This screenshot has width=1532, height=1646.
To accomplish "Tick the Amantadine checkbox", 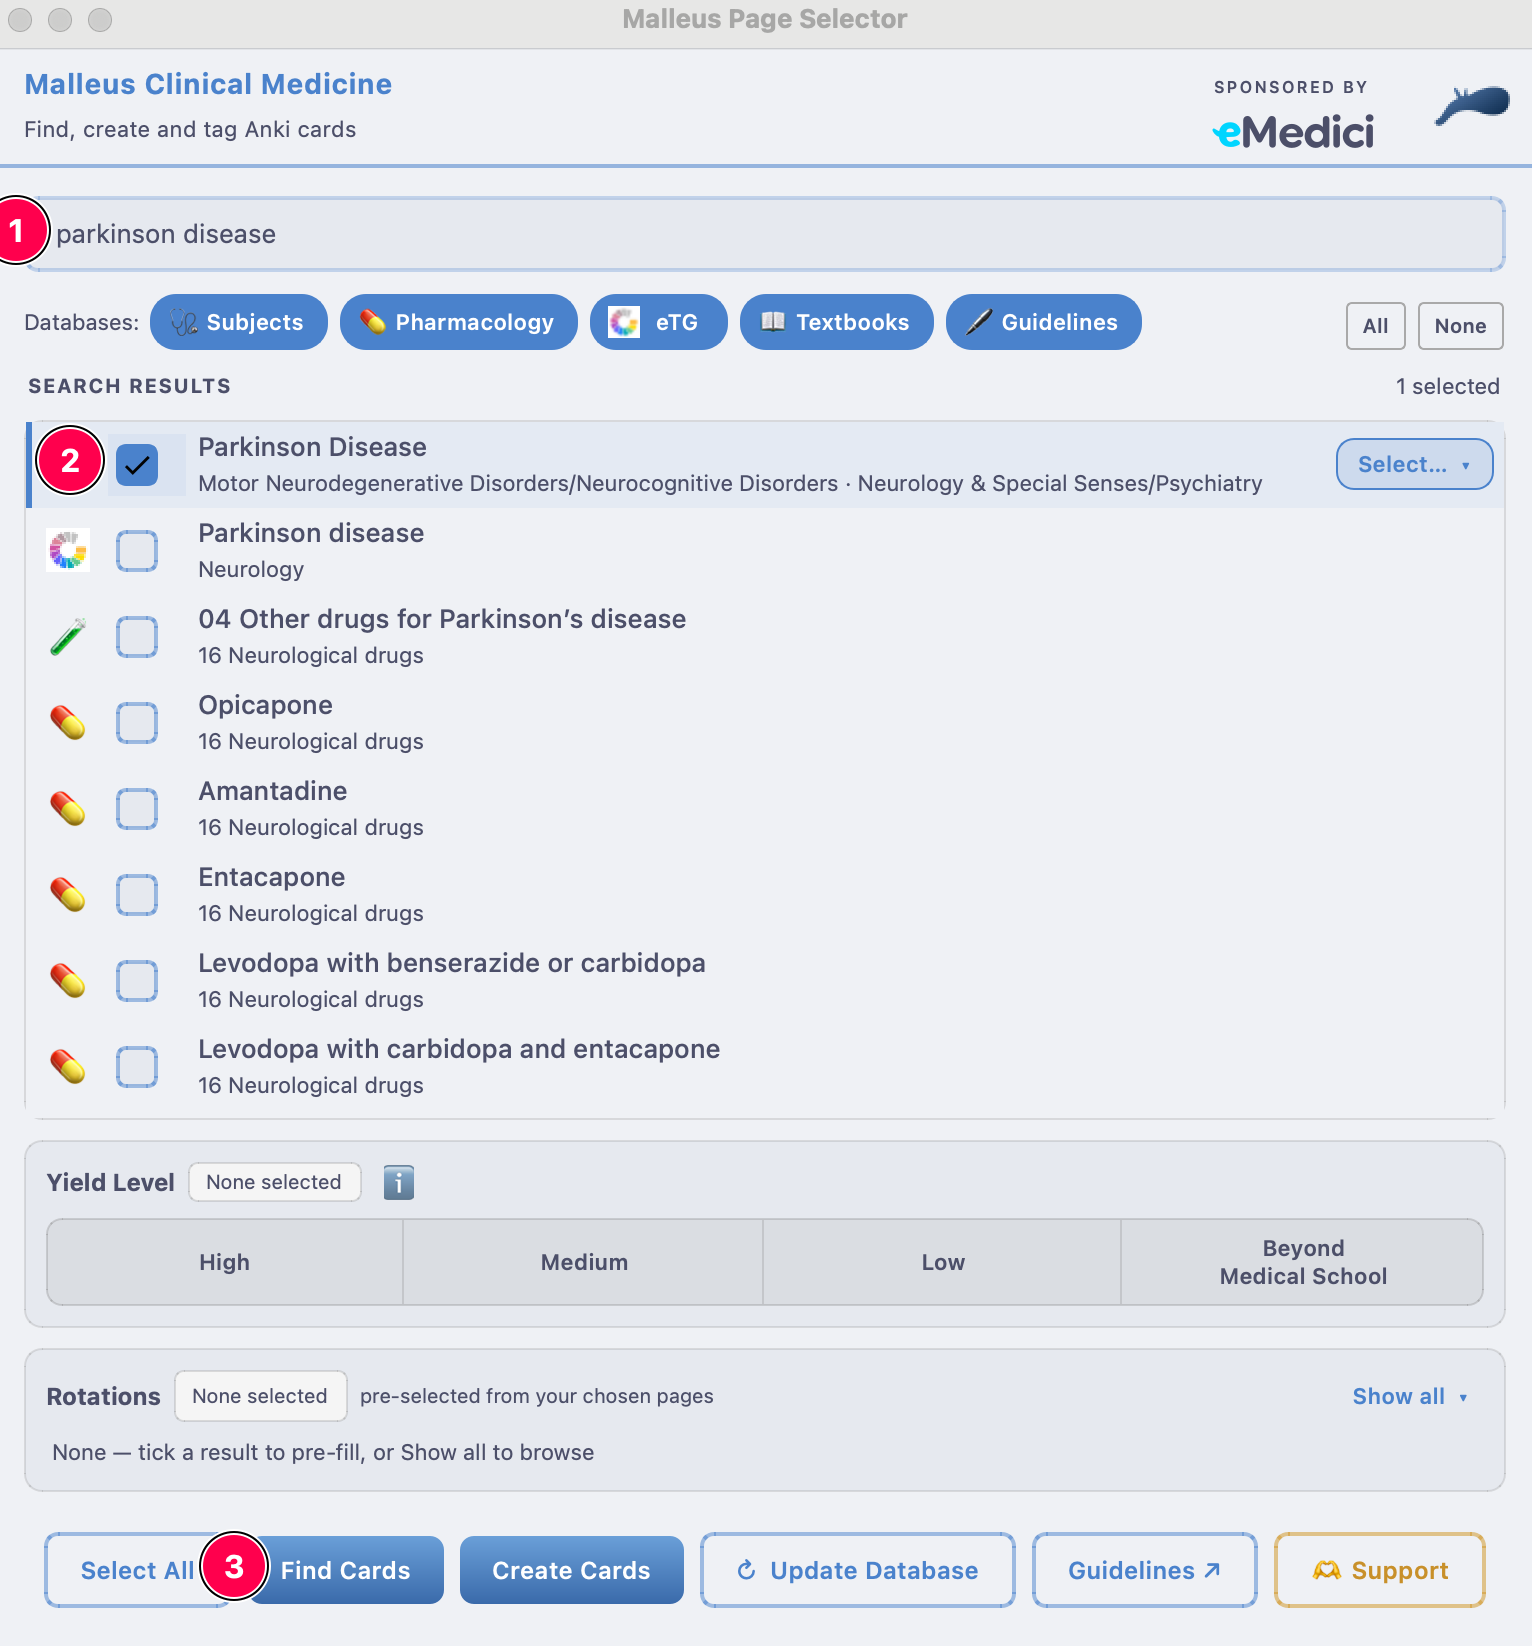I will coord(137,809).
